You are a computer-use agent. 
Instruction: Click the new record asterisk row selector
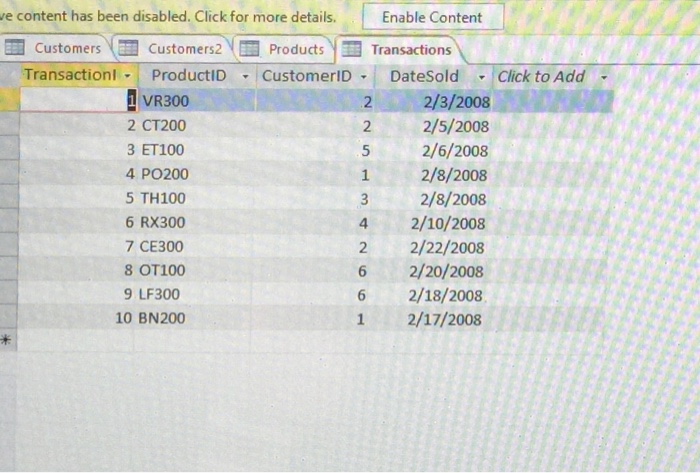point(8,341)
